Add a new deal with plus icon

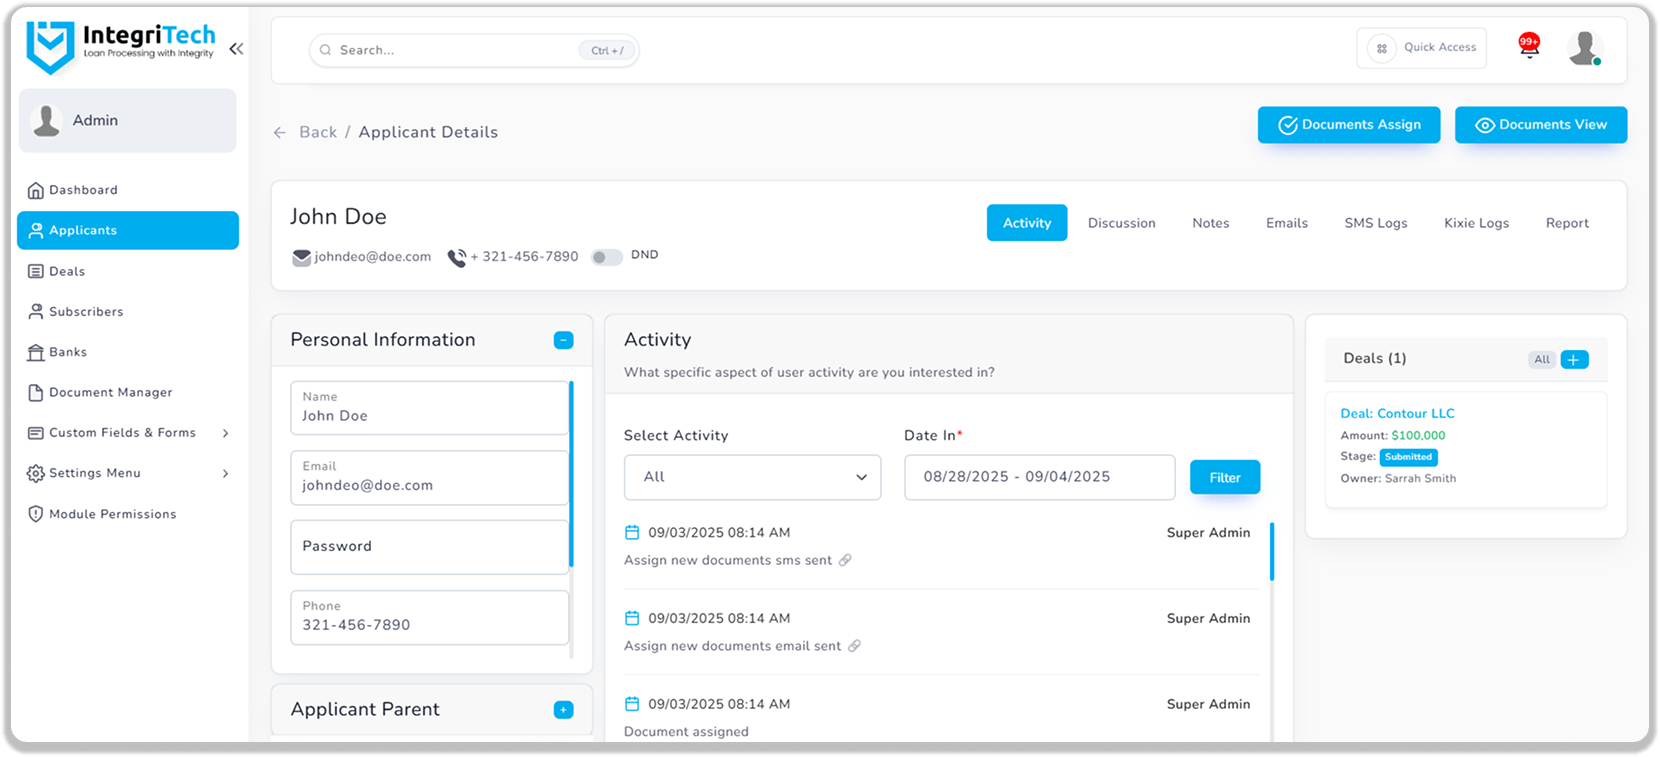[1575, 359]
